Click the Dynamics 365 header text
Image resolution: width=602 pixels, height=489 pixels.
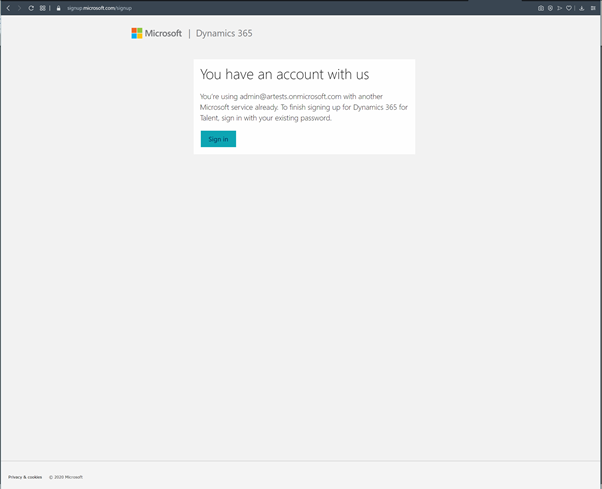tap(224, 33)
